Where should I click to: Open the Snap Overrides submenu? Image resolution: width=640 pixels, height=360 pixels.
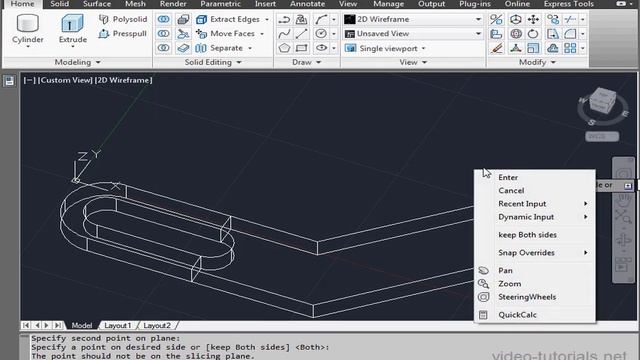pyautogui.click(x=535, y=253)
